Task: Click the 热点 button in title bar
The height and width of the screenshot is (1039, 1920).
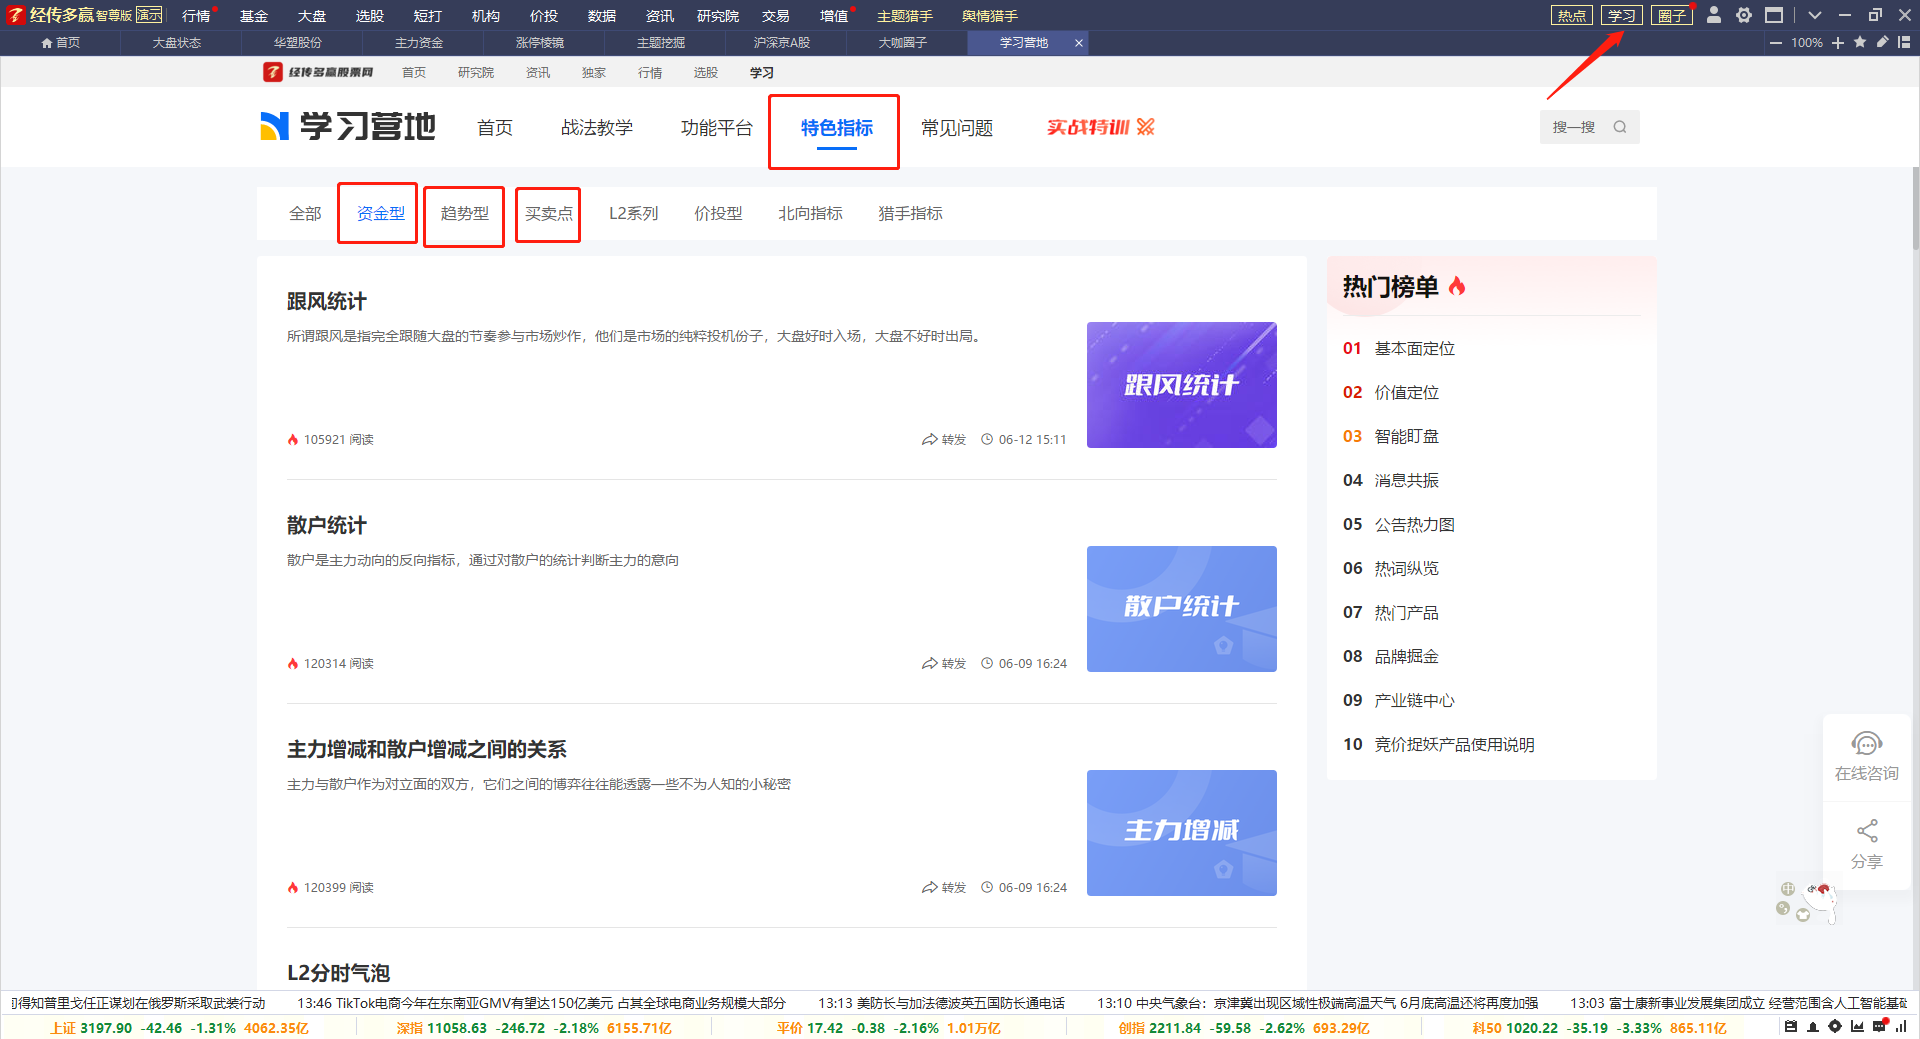Action: (1571, 15)
